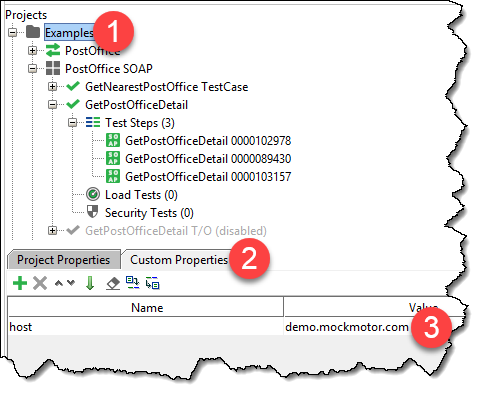Expand the PostOffice interface node
The image size is (486, 396).
[x=32, y=51]
